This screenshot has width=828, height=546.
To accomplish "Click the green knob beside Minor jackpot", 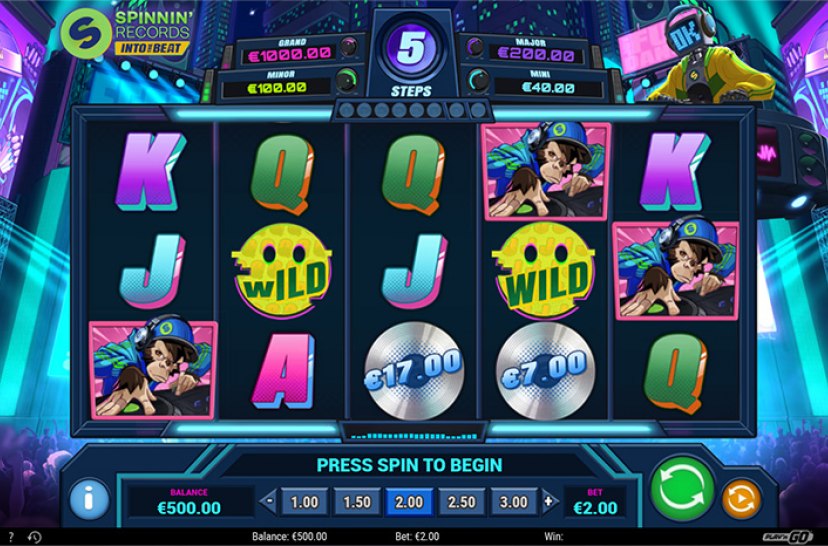I will pos(346,80).
